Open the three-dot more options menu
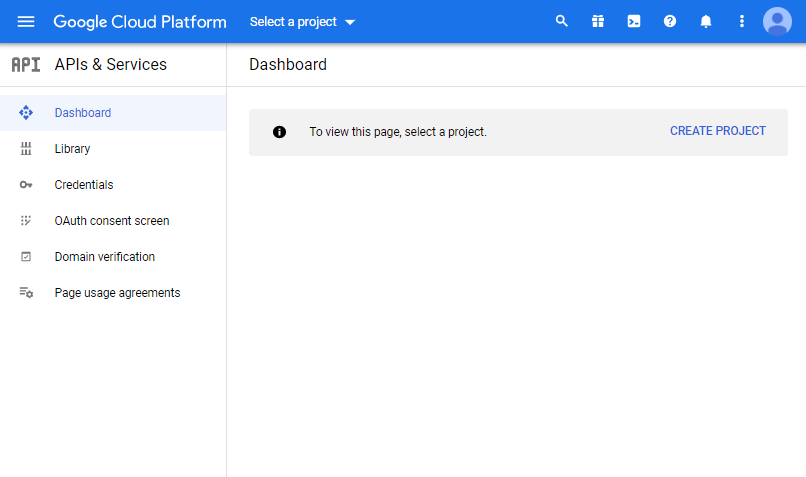 (x=741, y=21)
